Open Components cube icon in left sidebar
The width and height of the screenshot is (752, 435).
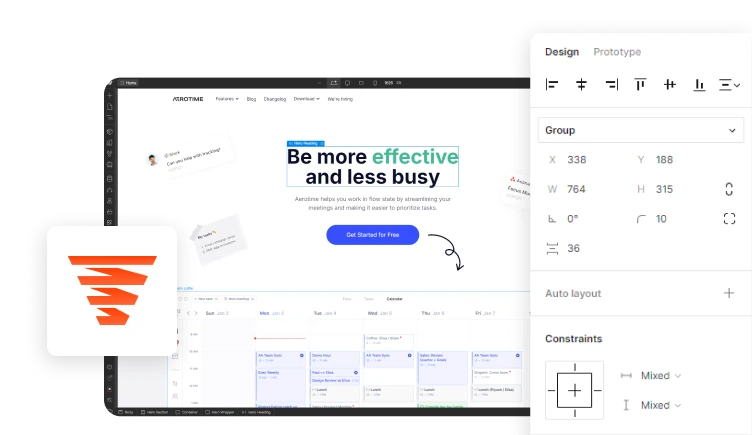pos(110,131)
